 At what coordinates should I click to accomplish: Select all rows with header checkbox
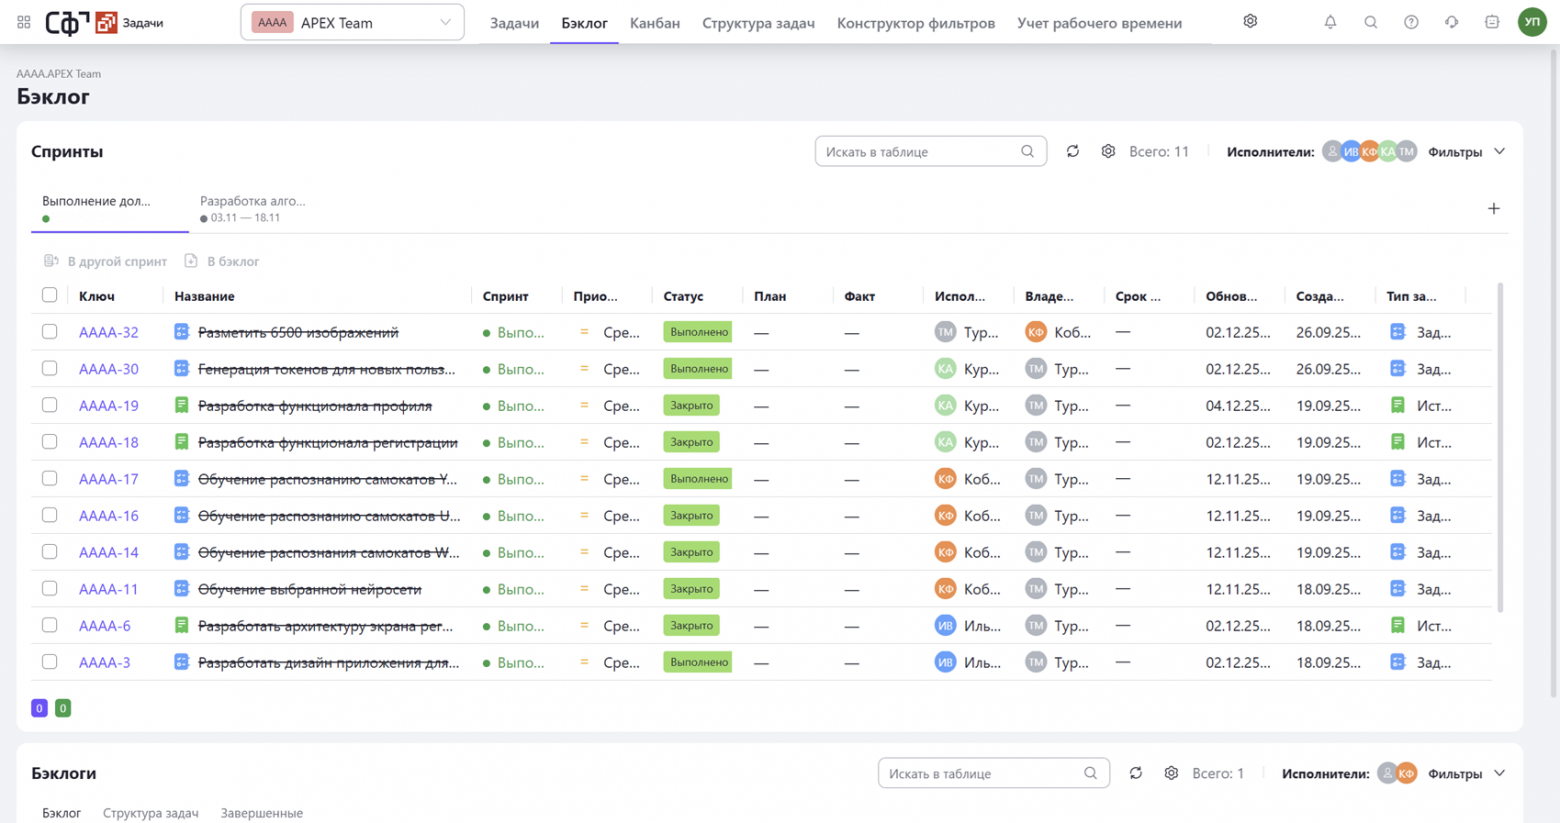[49, 295]
